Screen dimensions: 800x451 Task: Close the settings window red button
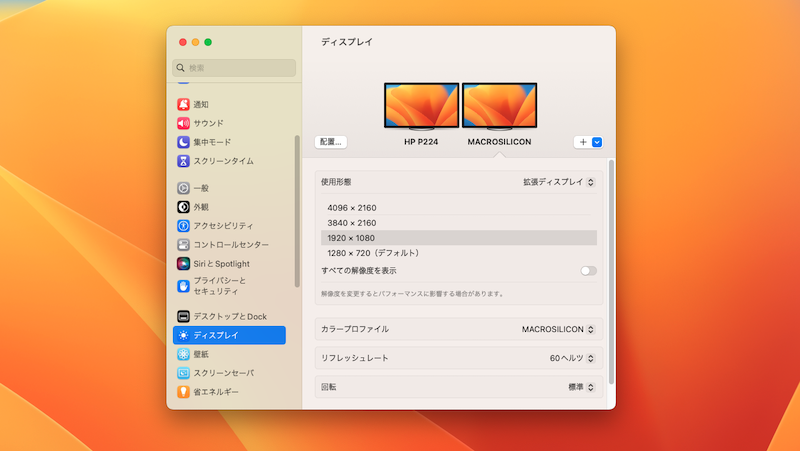pyautogui.click(x=183, y=42)
